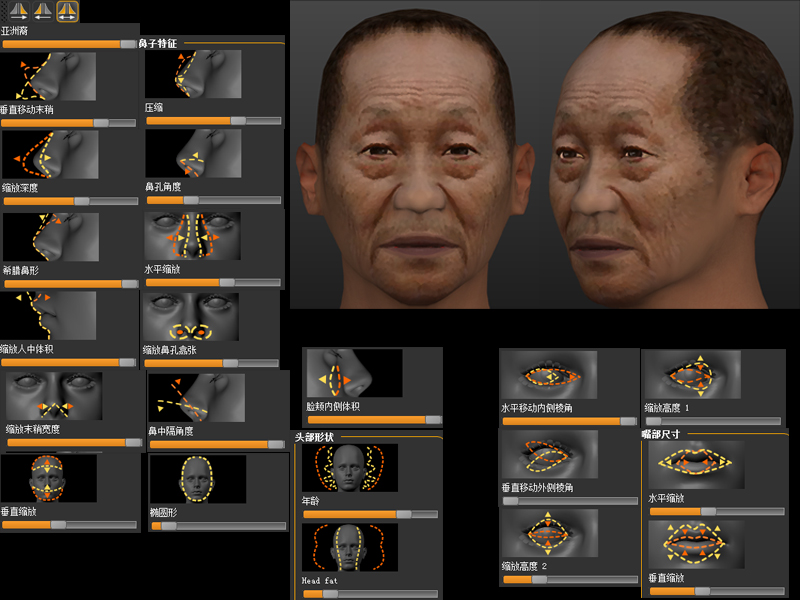
Task: Click the 鼻子特征 section header
Action: click(x=158, y=44)
